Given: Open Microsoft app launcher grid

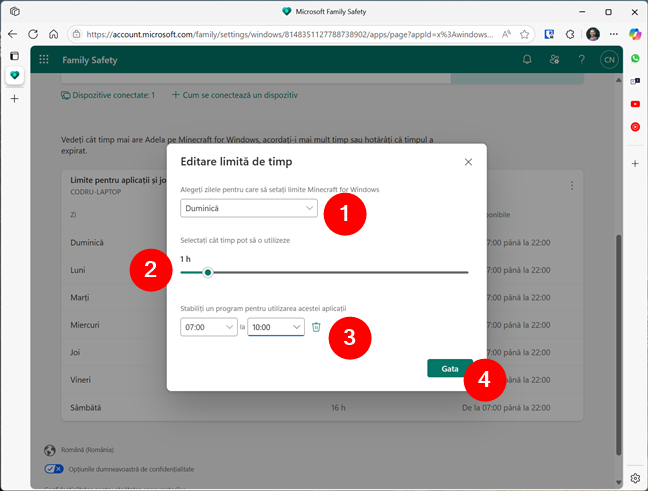Looking at the screenshot, I should tap(44, 60).
